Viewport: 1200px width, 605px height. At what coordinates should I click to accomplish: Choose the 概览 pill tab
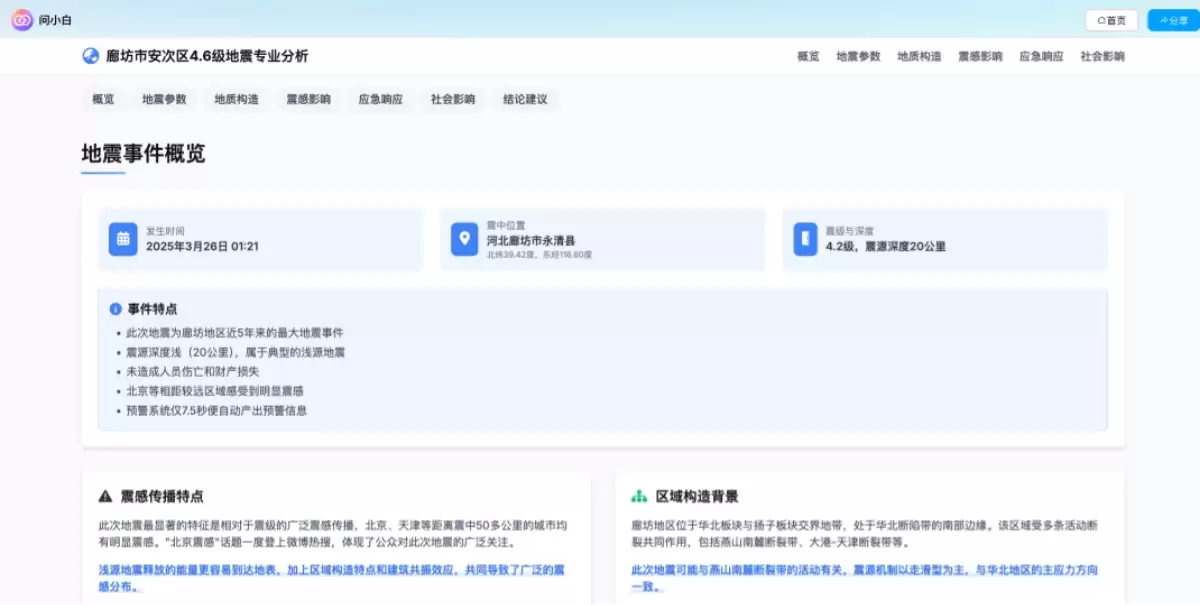click(x=103, y=99)
